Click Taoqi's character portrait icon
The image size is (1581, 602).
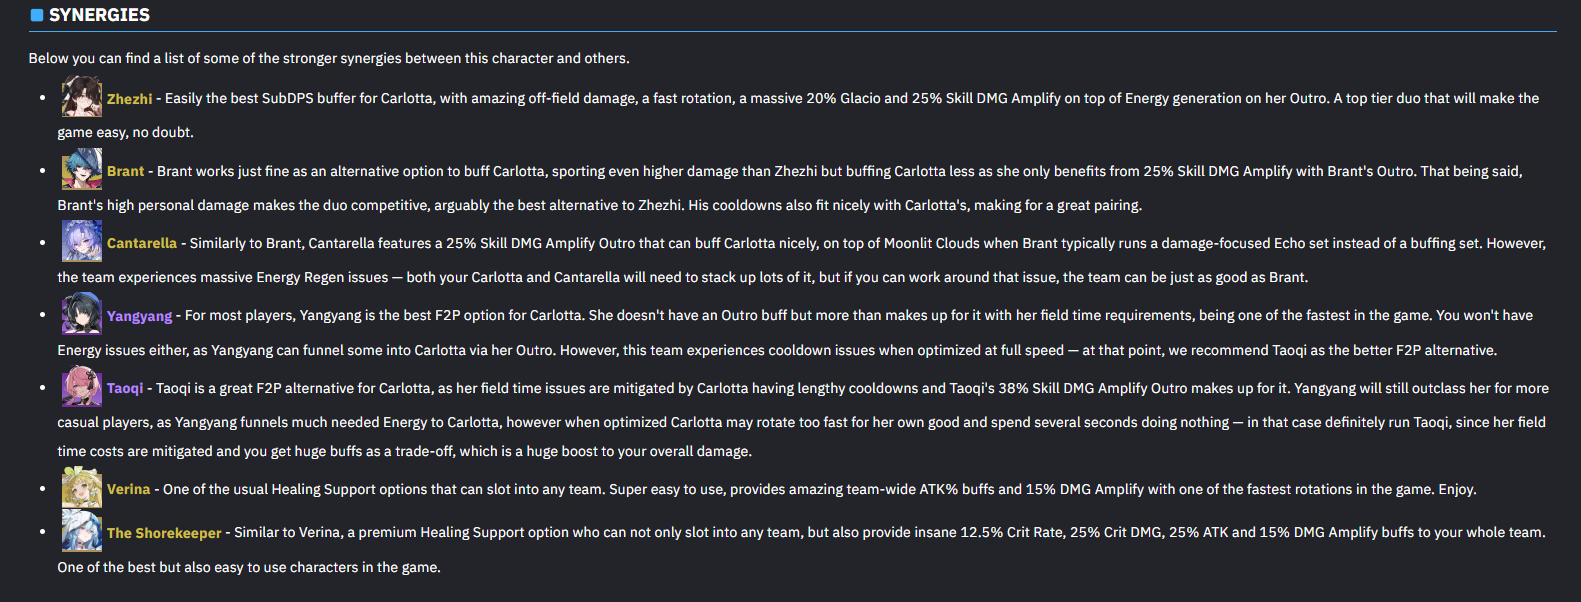81,386
